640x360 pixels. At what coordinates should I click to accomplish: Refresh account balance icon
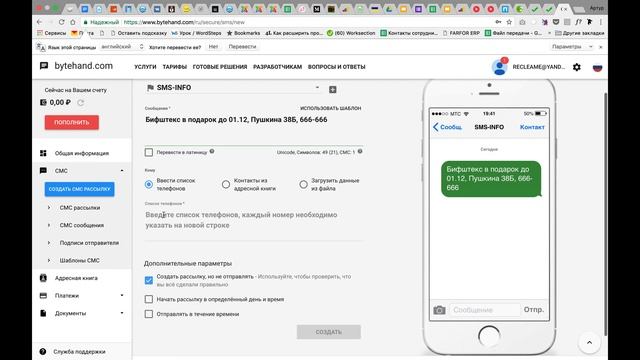click(81, 103)
